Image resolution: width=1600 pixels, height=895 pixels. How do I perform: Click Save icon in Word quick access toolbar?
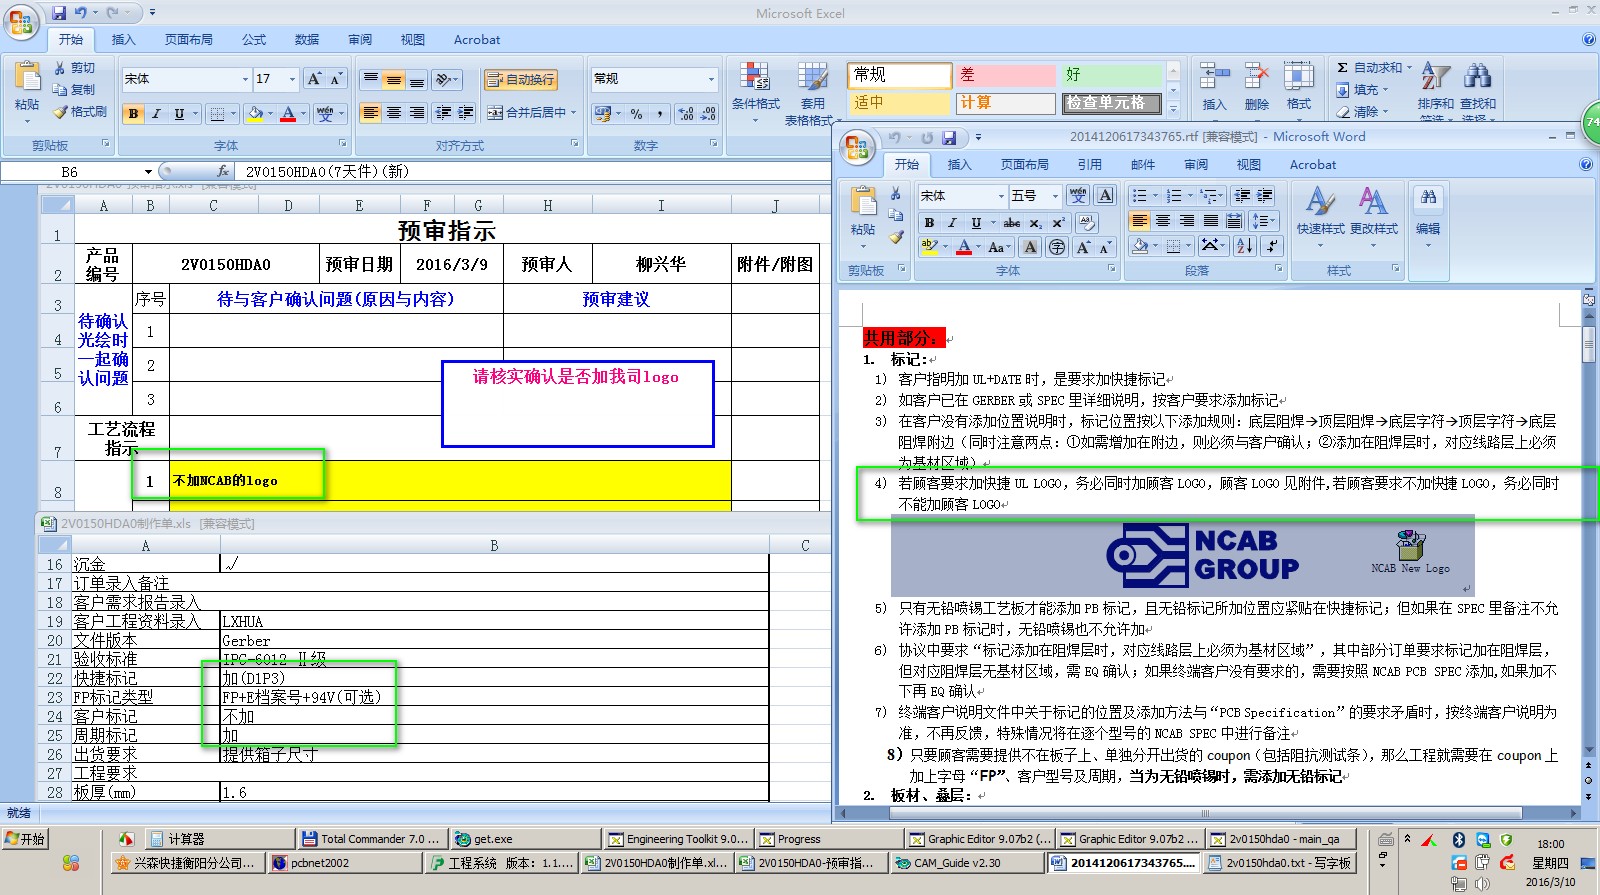[x=949, y=137]
